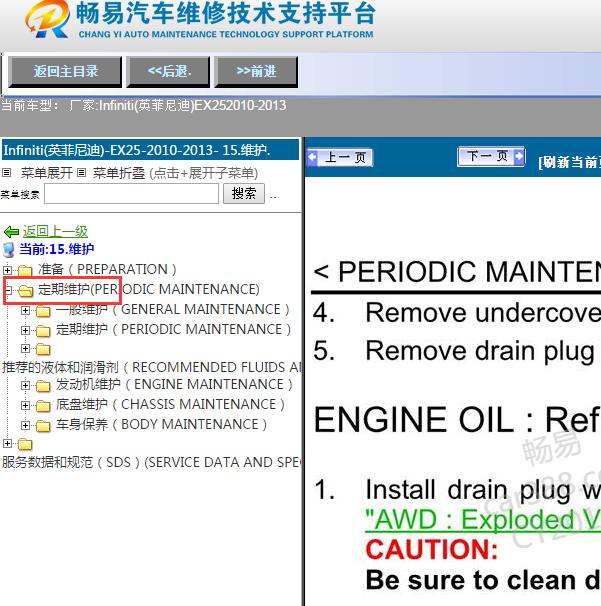Select 定期维护 ( PERIODIC MAINTENANCE ) child item
The height and width of the screenshot is (606, 601).
coord(174,329)
